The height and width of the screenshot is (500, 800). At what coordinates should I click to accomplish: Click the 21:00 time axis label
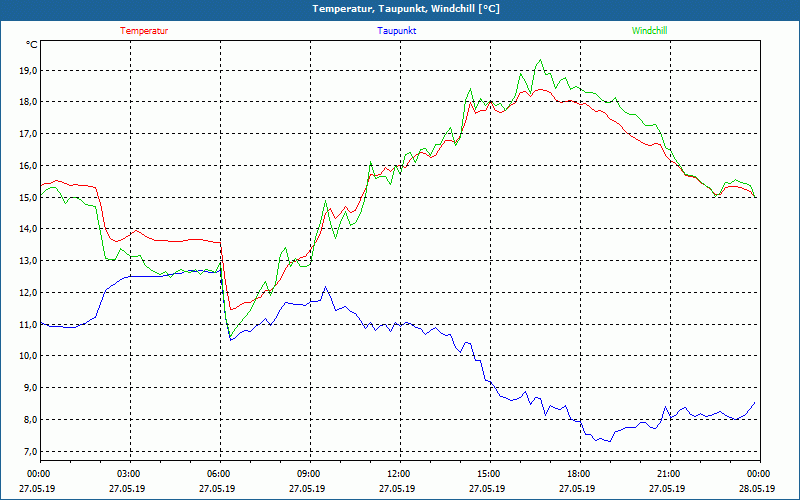click(668, 474)
